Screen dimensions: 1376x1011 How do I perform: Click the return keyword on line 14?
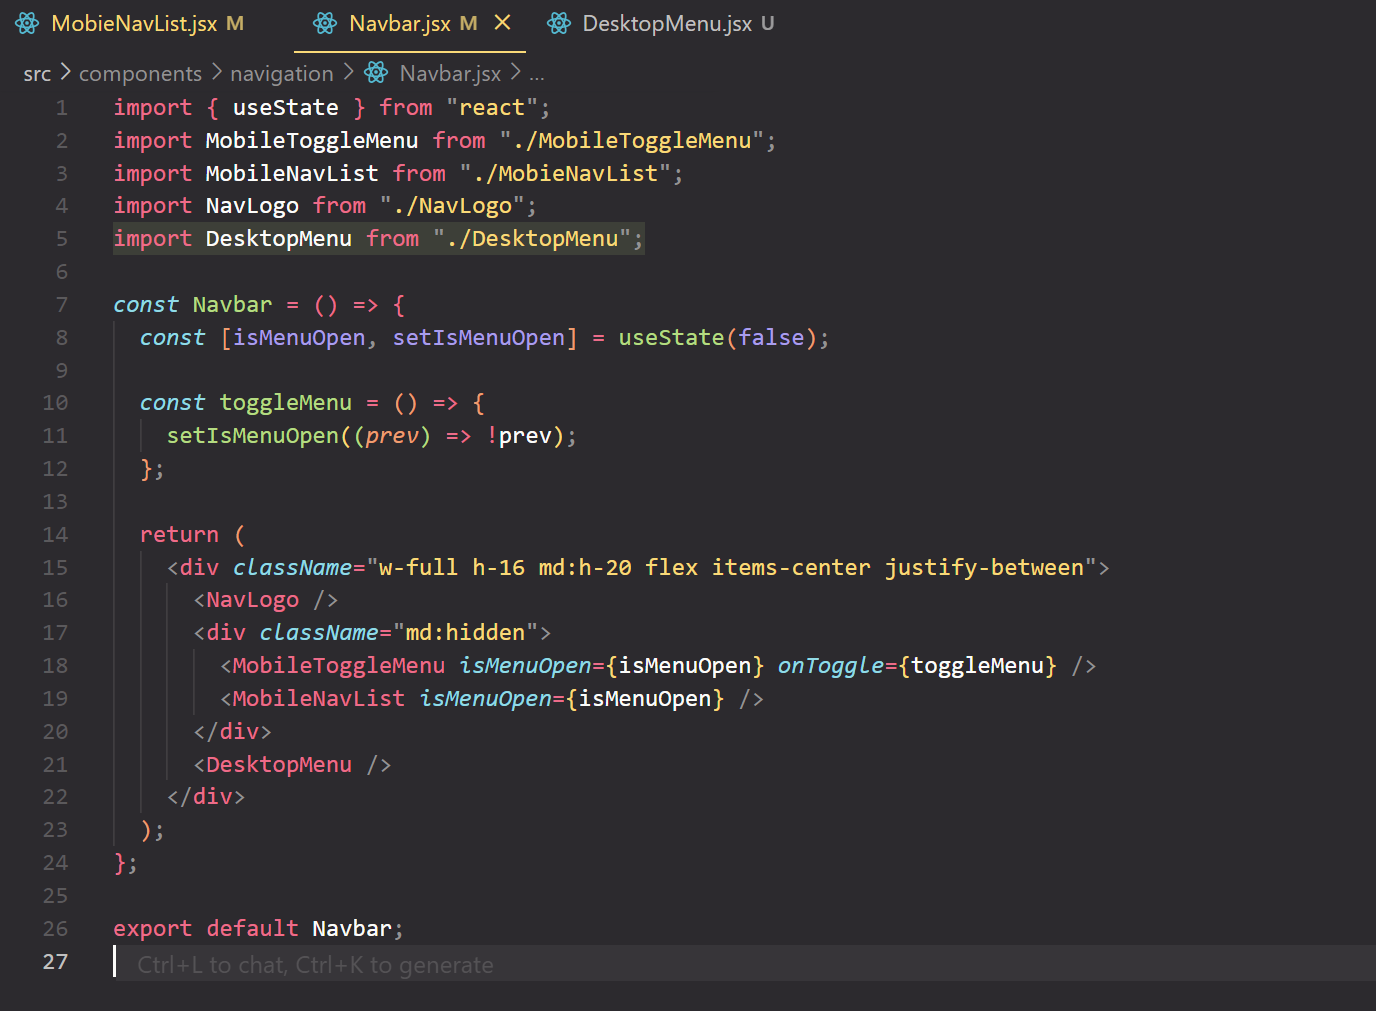tap(179, 535)
